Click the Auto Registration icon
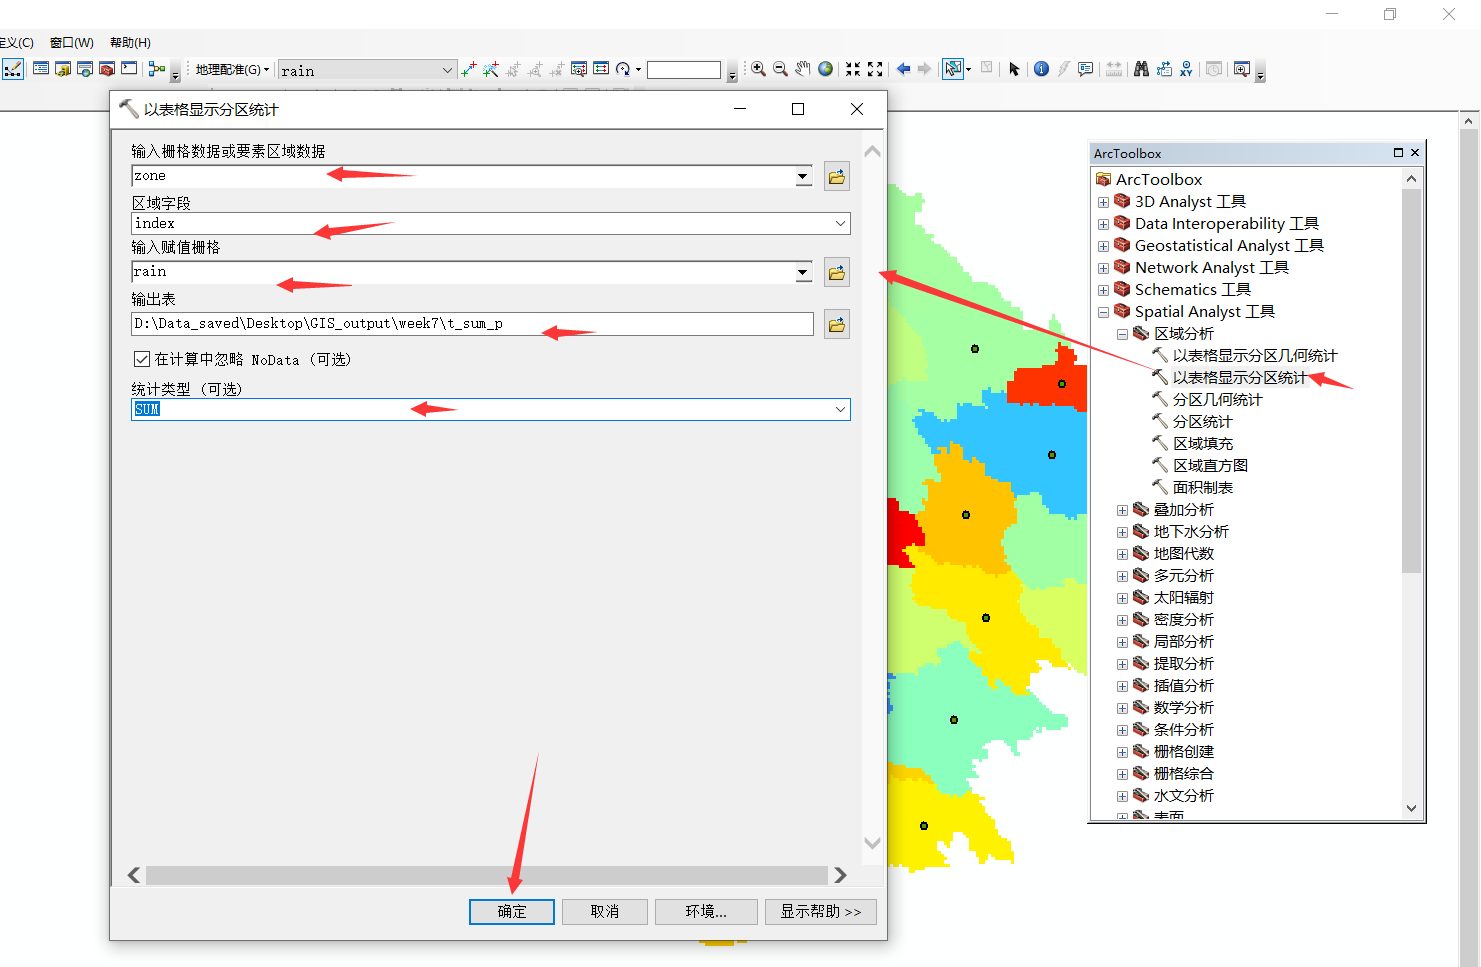The image size is (1481, 967). pos(491,69)
